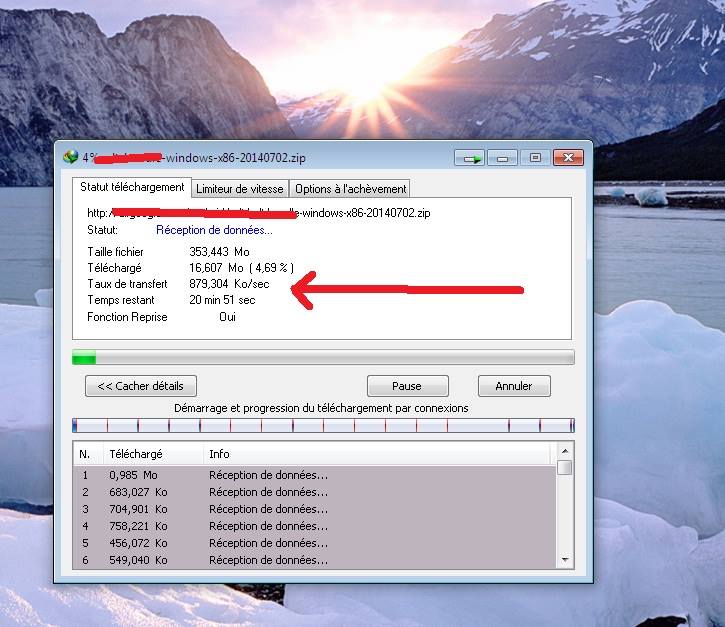Click the transfer rate 879,304 Ko/sec
The image size is (725, 627).
point(229,284)
